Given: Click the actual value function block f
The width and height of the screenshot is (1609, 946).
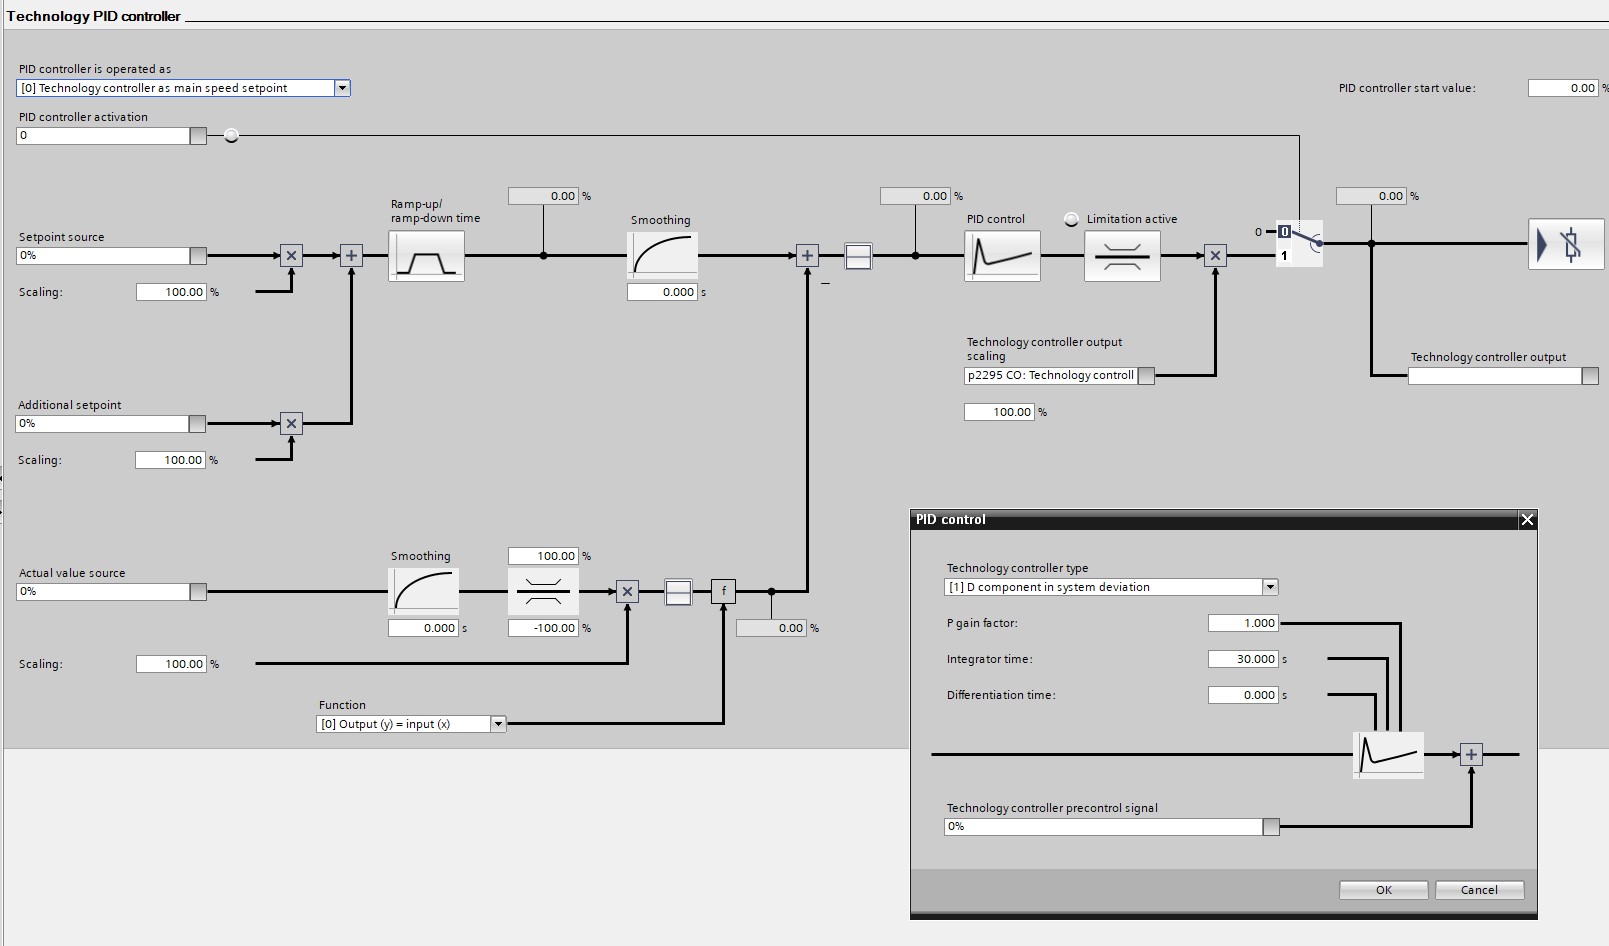Looking at the screenshot, I should [x=723, y=592].
